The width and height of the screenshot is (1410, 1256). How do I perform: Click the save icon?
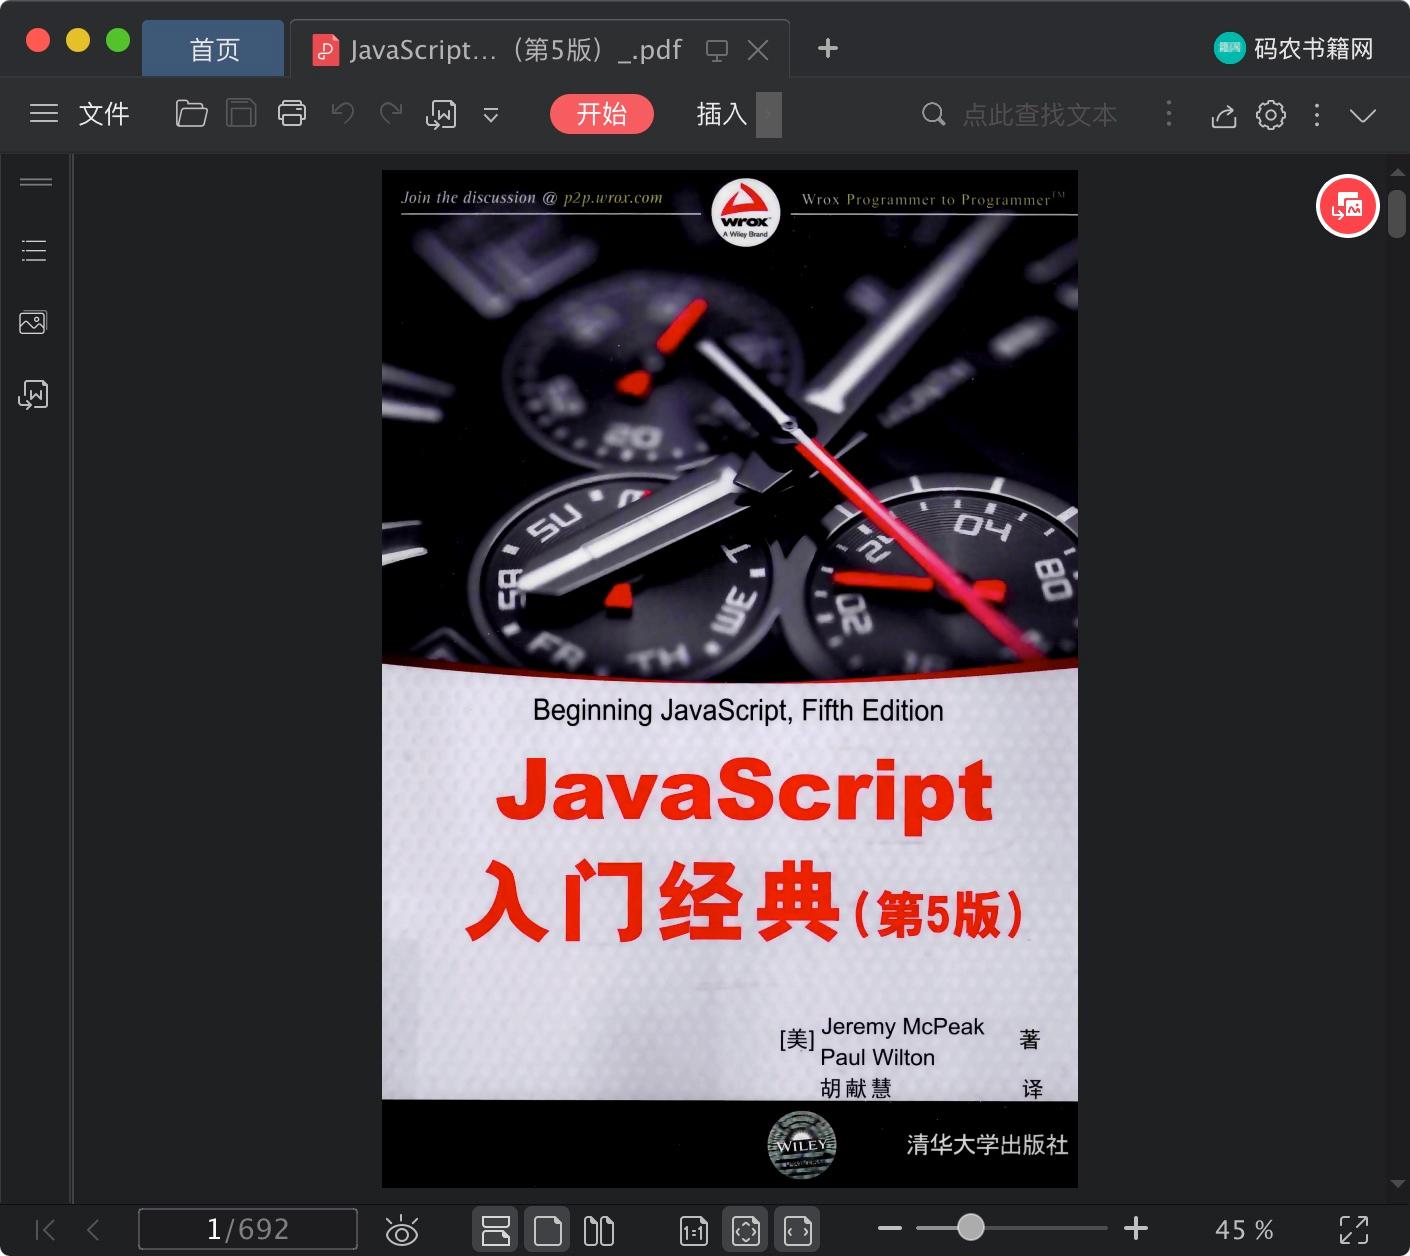(x=241, y=114)
